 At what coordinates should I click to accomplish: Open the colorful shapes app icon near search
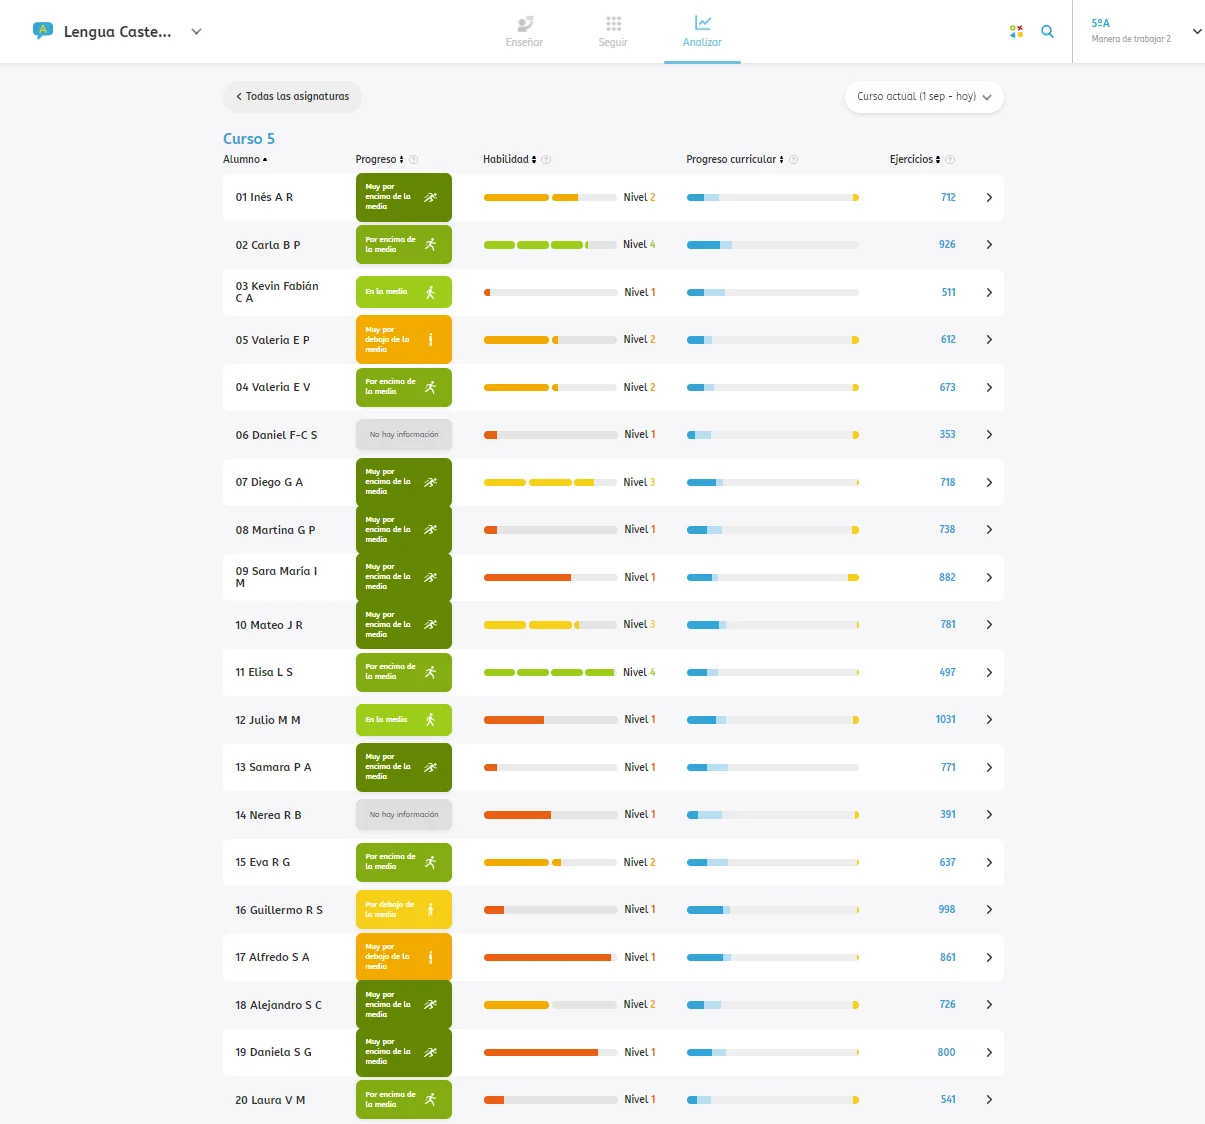pos(1016,31)
